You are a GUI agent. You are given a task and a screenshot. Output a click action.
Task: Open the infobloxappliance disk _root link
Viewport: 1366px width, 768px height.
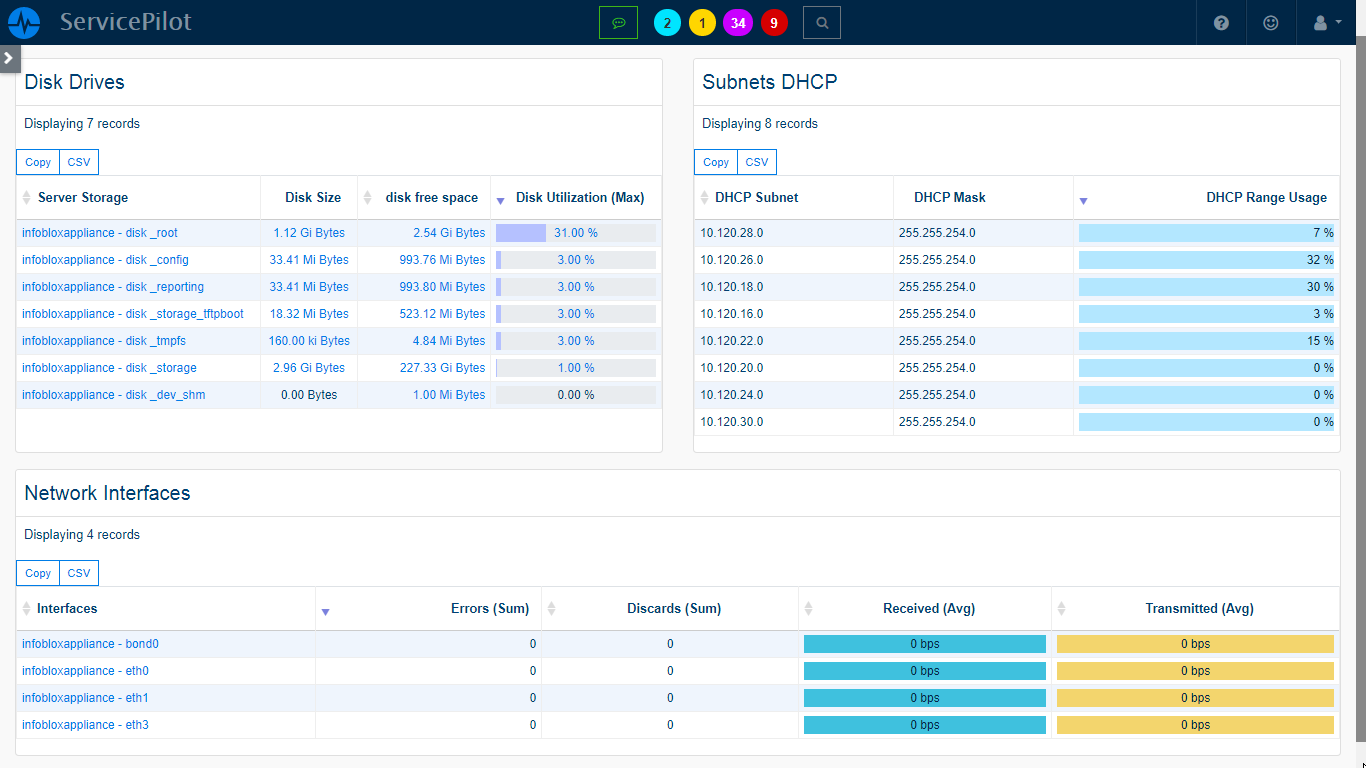coord(99,232)
